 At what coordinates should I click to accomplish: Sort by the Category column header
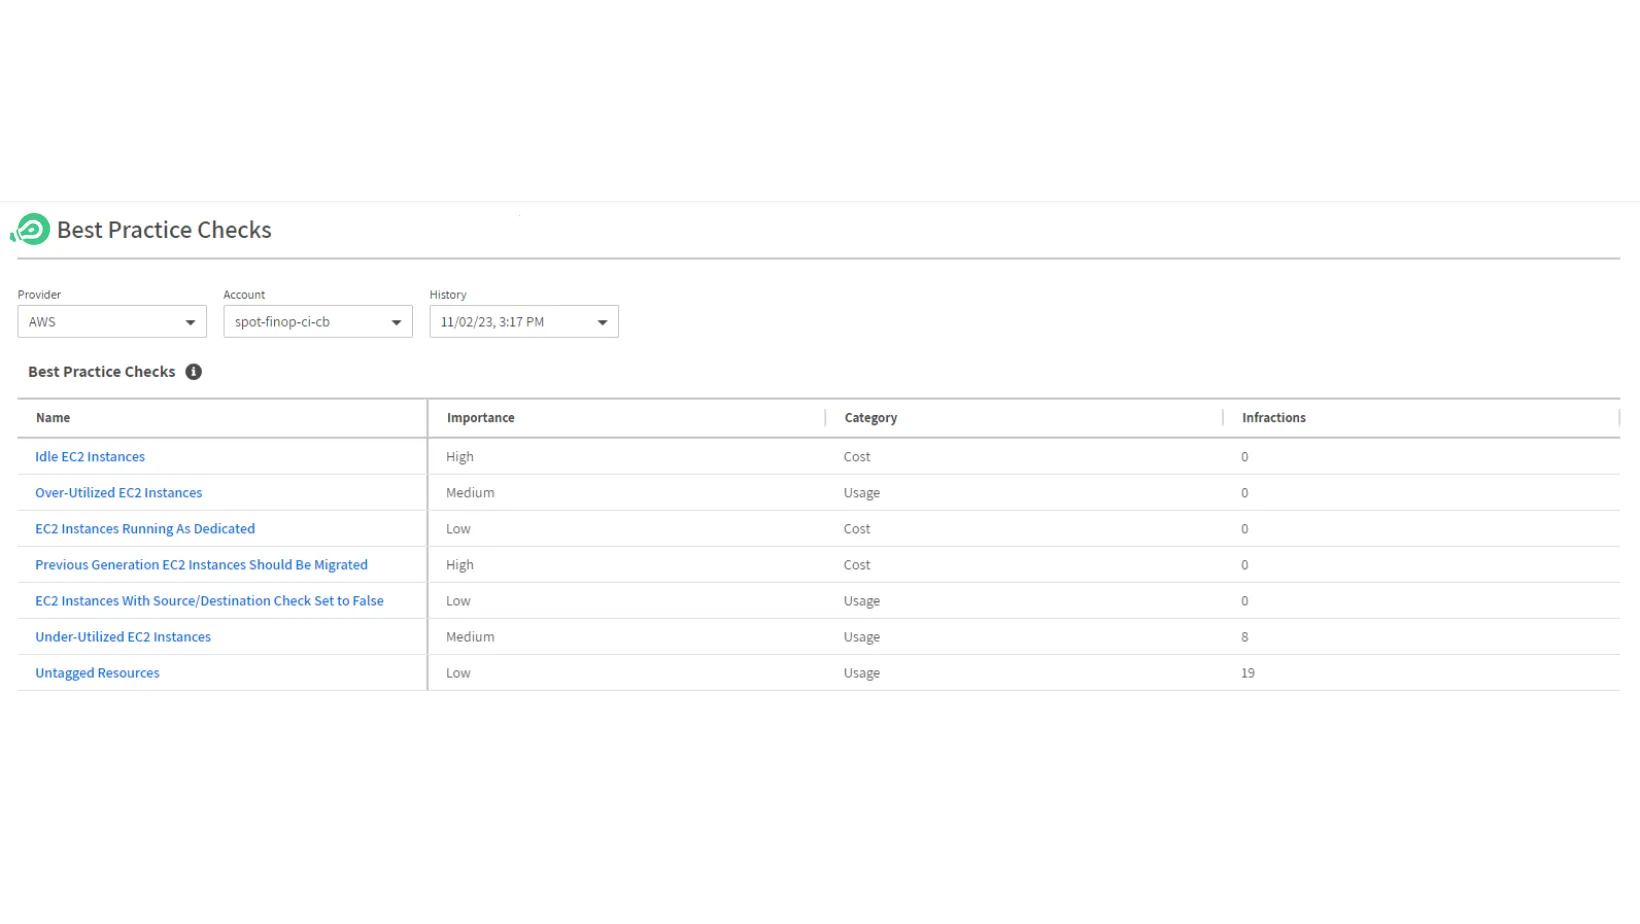click(870, 418)
